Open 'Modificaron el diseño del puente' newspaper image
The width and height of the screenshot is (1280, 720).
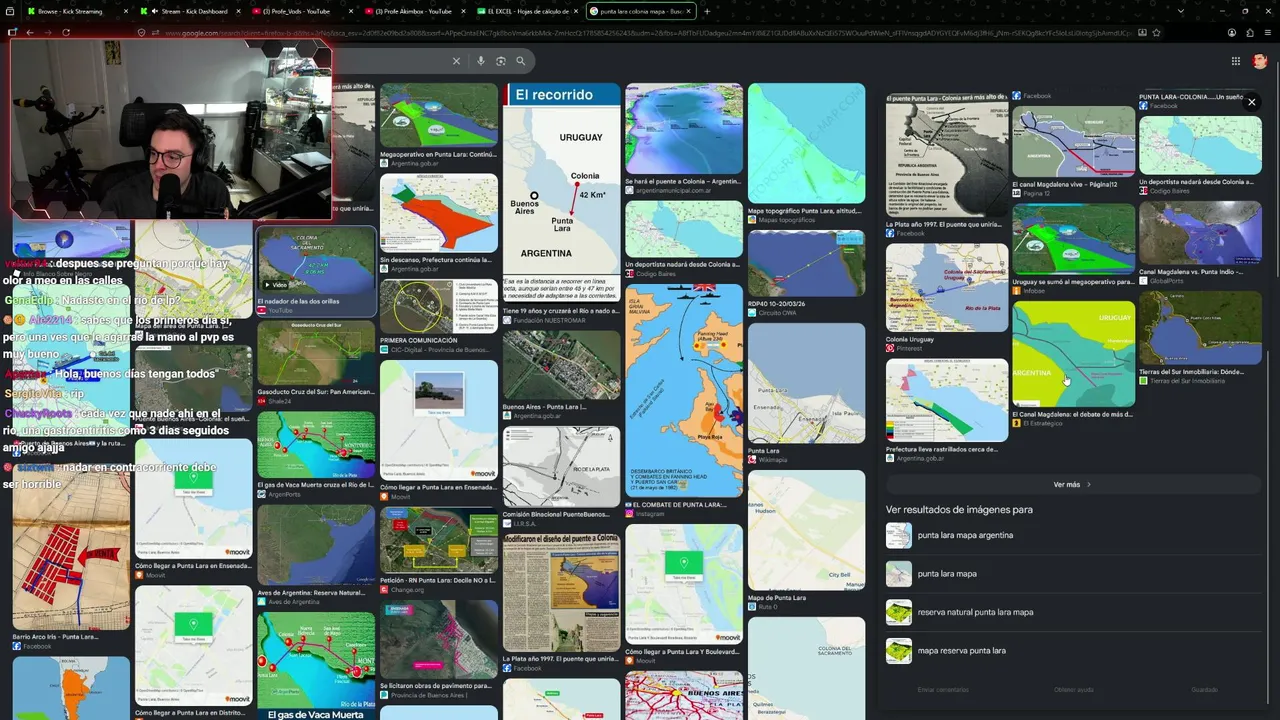point(561,592)
